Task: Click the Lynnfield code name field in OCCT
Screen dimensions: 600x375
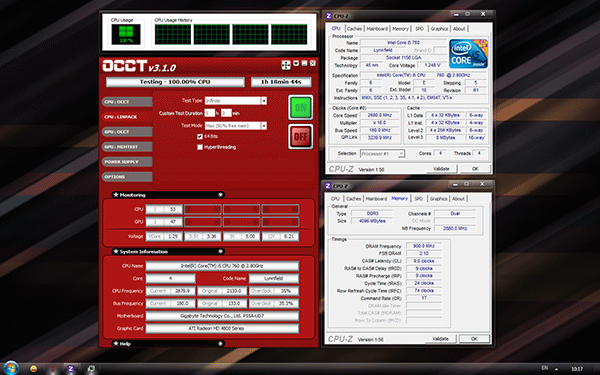Action: click(274, 278)
